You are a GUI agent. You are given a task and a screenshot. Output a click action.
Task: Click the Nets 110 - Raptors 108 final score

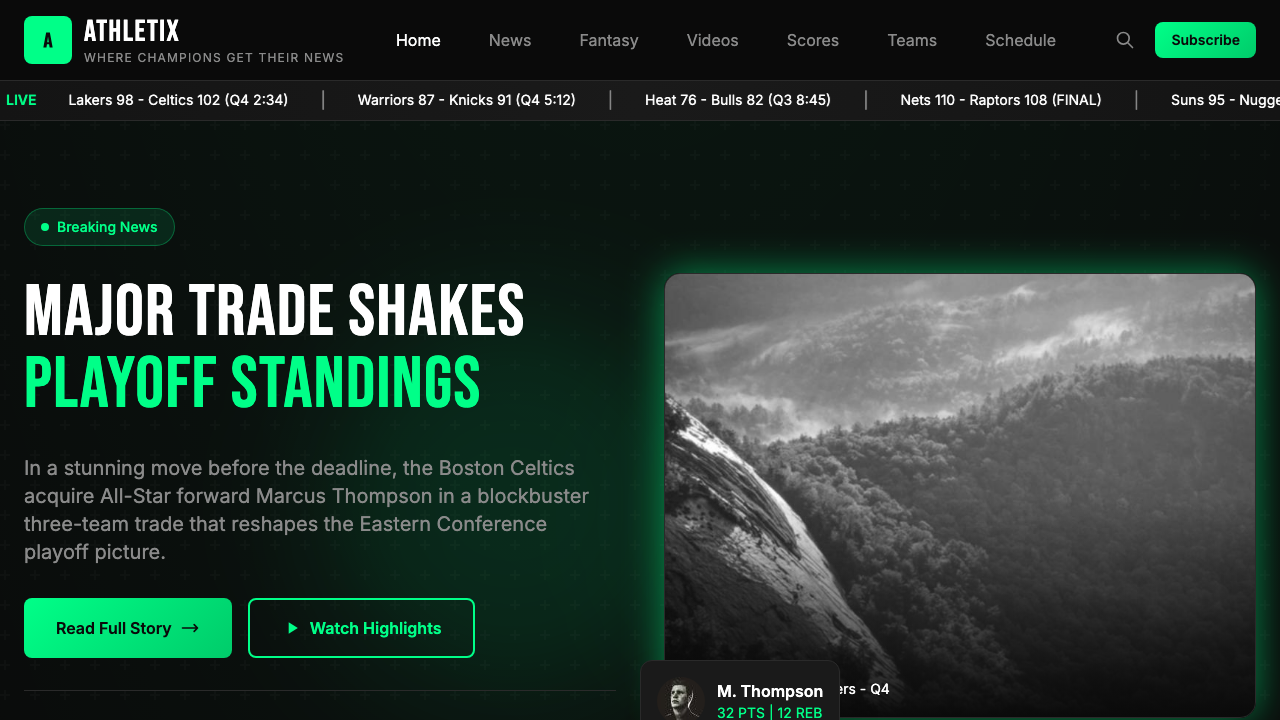(1001, 100)
